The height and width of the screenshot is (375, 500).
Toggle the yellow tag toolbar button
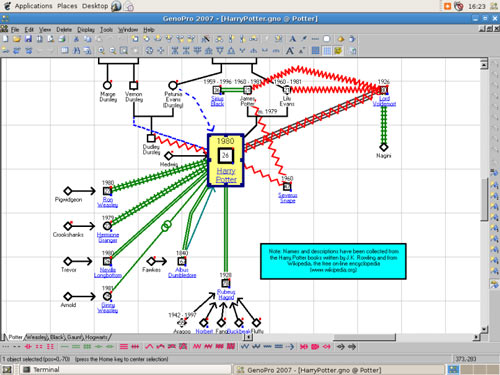click(338, 50)
